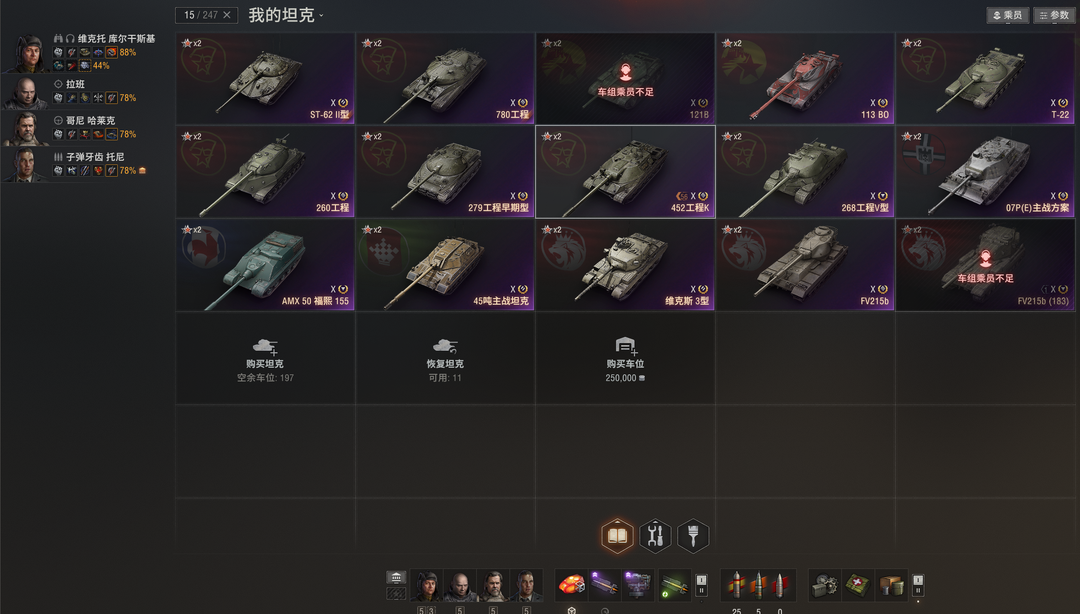This screenshot has width=1080, height=614.
Task: Select the AMX 50 福熙 155 tank
Action: (265, 265)
